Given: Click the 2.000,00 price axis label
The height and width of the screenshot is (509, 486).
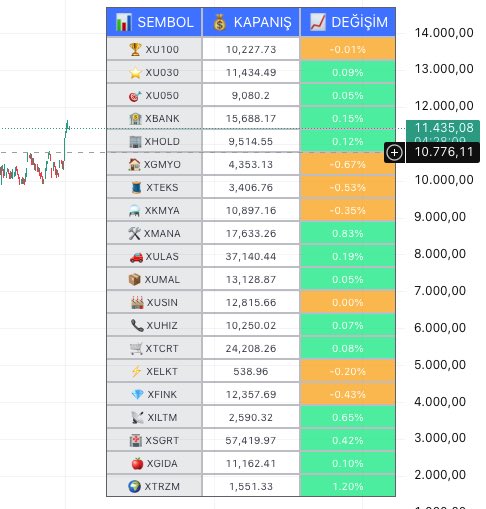Looking at the screenshot, I should click(x=440, y=475).
